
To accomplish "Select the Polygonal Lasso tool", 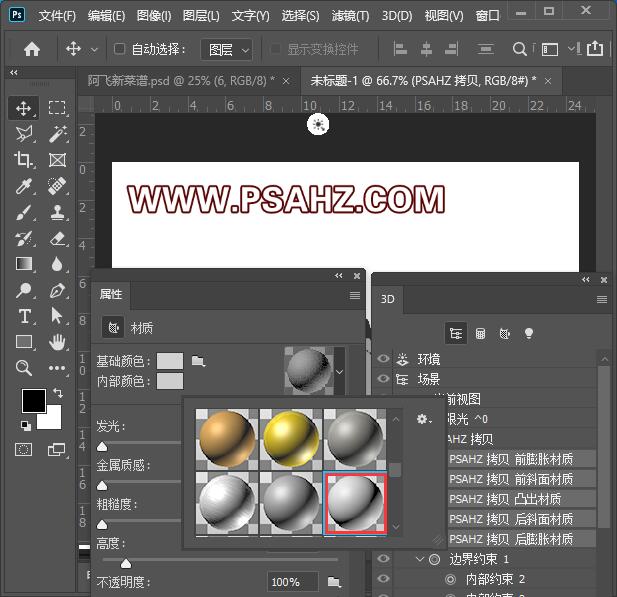I will (24, 134).
